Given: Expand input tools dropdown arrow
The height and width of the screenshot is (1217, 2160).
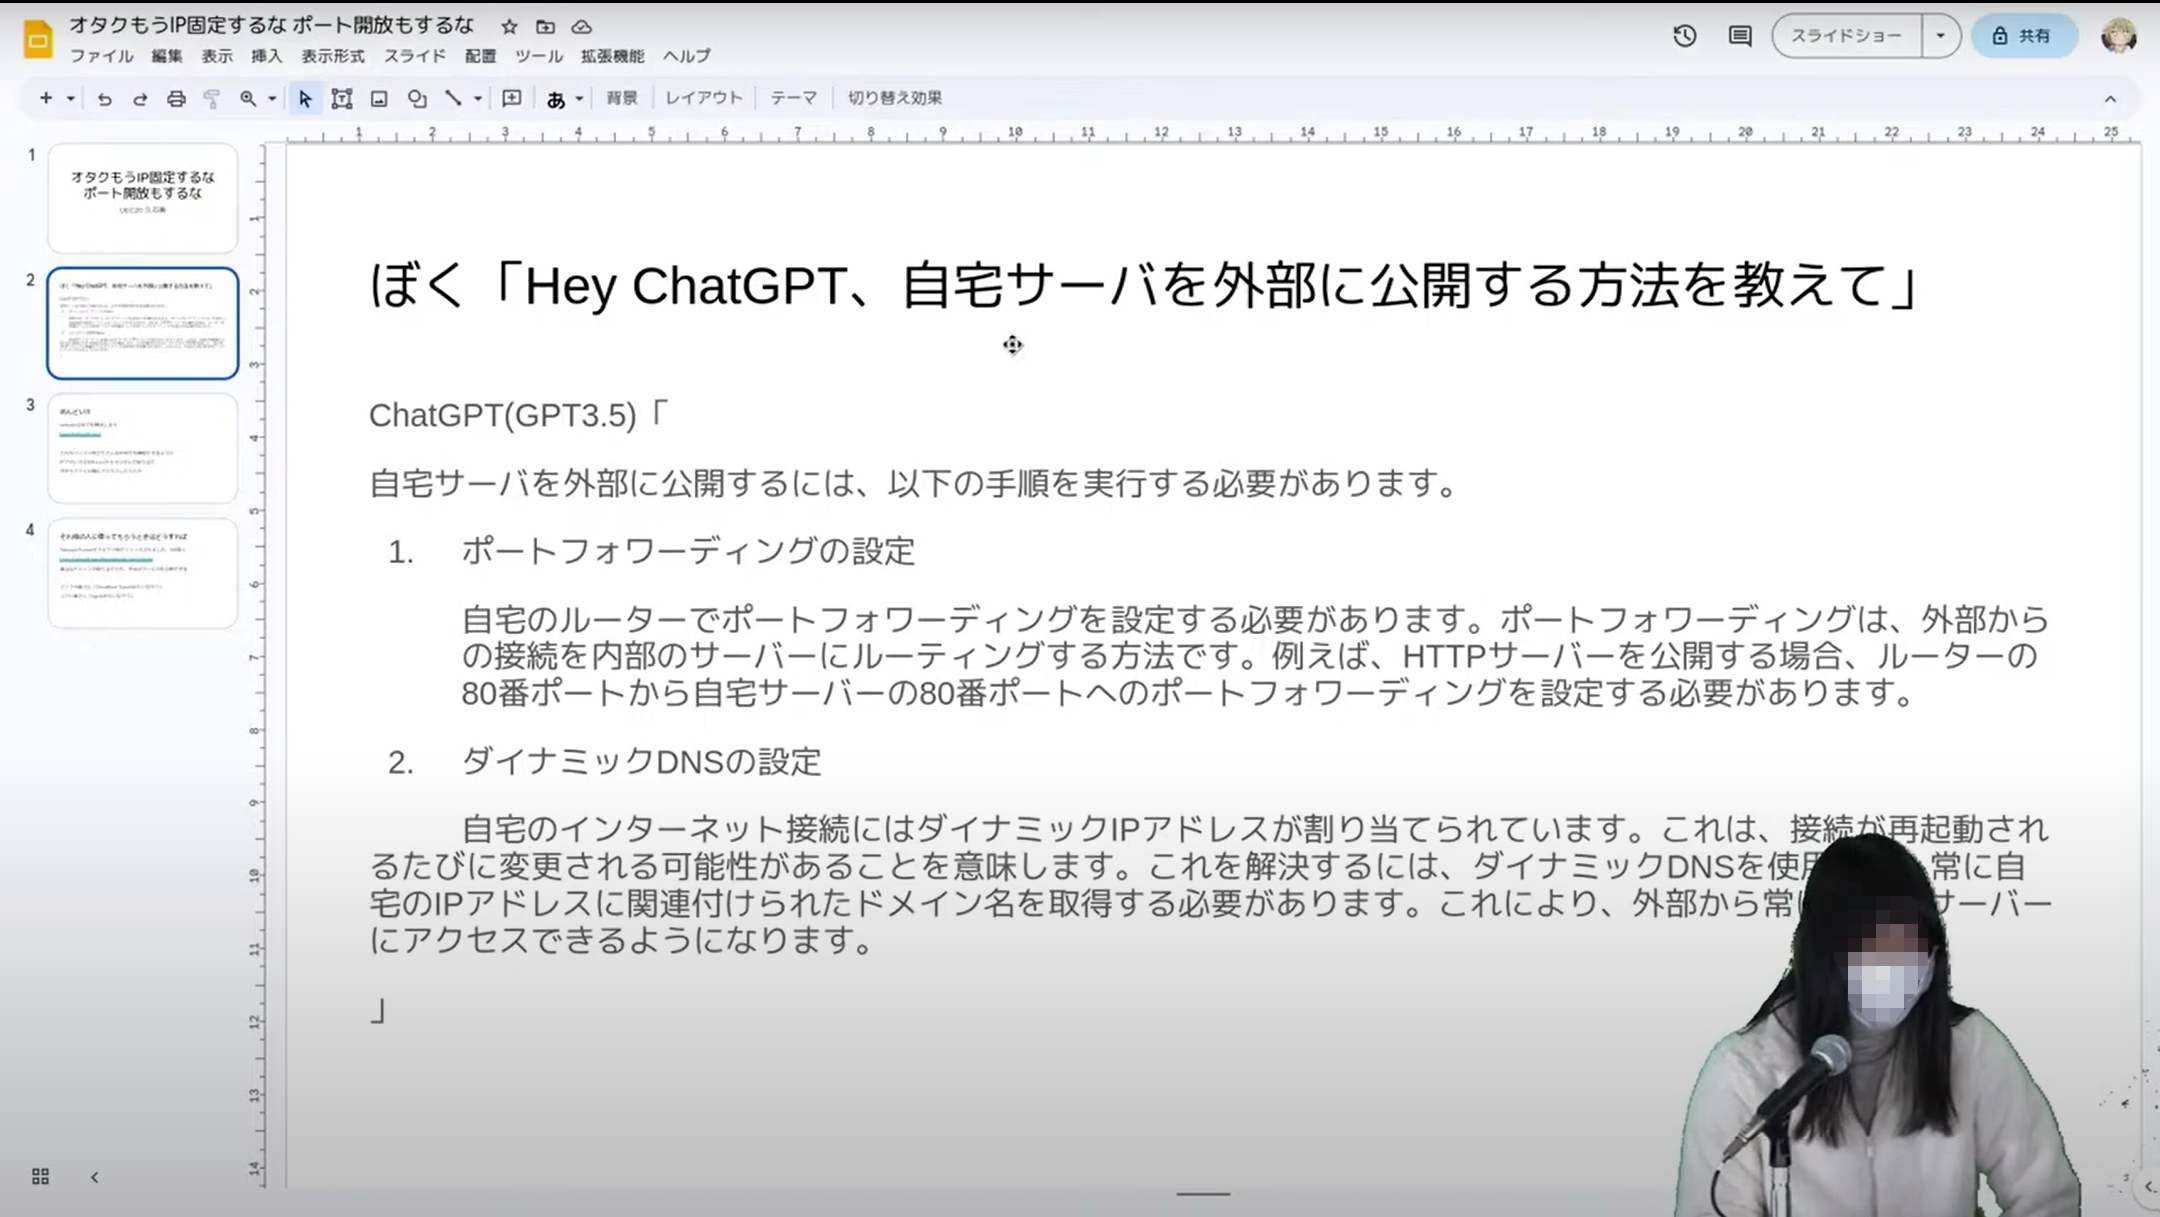Looking at the screenshot, I should 579,98.
